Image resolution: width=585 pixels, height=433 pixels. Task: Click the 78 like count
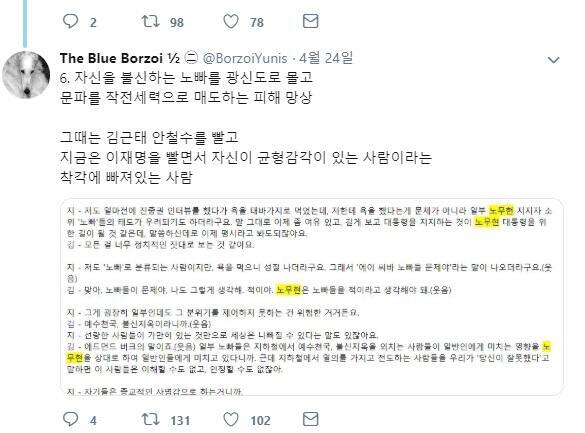pyautogui.click(x=257, y=22)
